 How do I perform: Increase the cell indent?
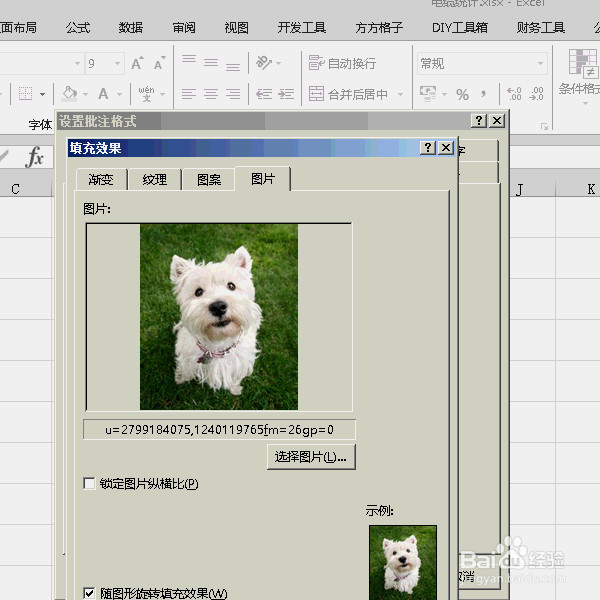286,94
